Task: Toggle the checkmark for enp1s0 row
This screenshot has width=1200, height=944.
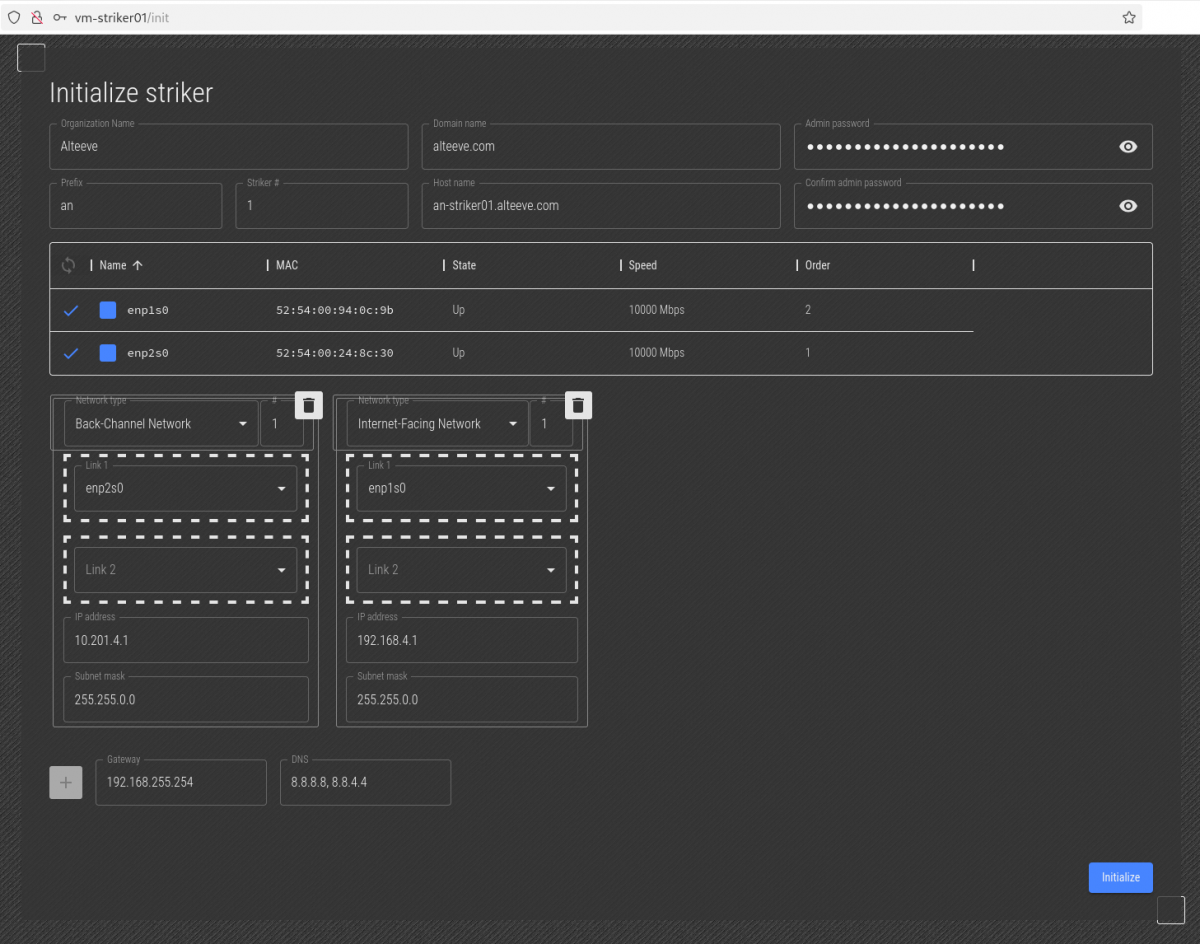Action: click(71, 310)
